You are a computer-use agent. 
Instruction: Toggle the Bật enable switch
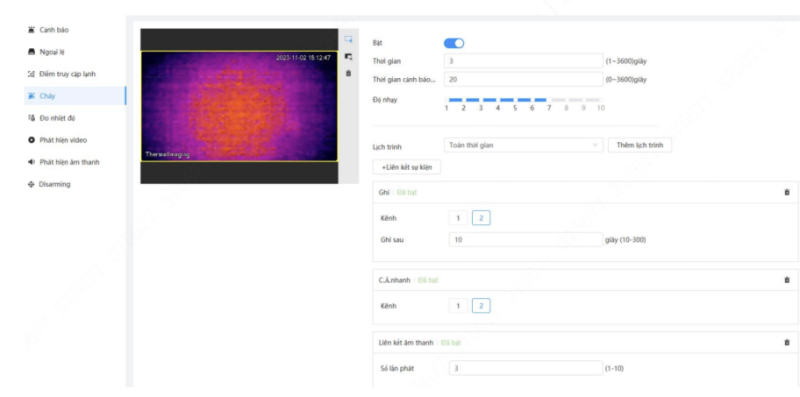coord(454,43)
